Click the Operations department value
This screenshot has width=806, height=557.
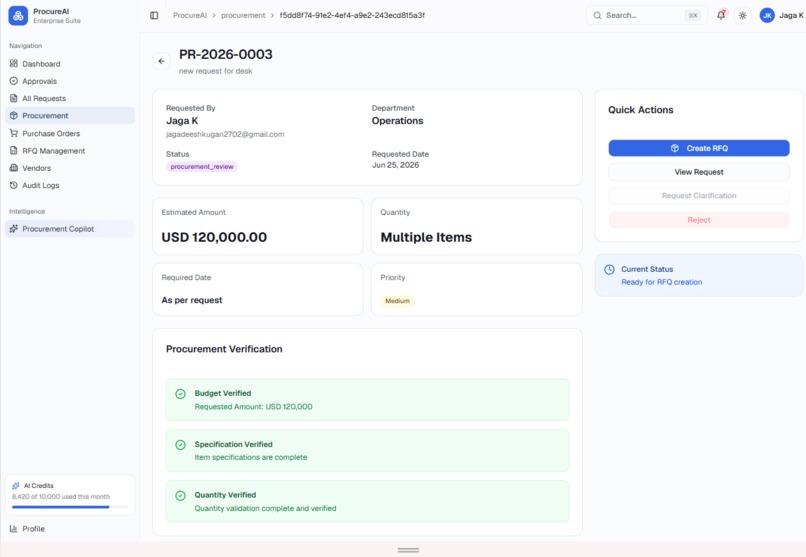tap(397, 121)
